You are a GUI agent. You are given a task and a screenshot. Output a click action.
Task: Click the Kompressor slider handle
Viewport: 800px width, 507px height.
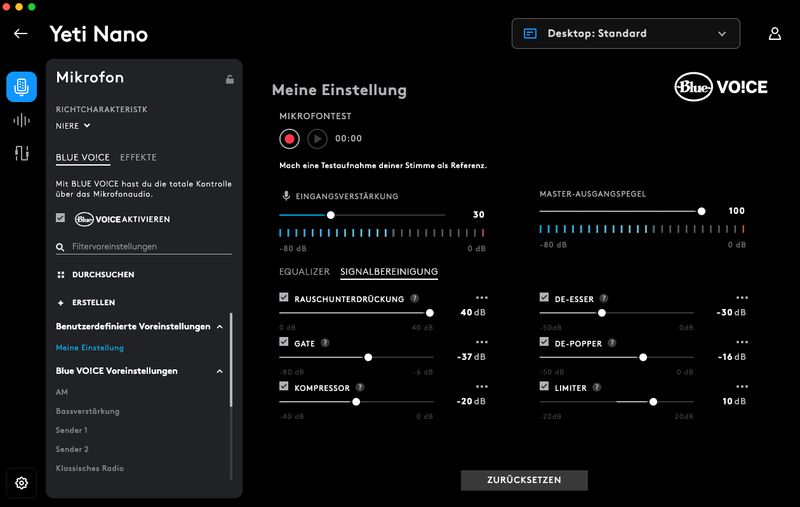pyautogui.click(x=356, y=402)
